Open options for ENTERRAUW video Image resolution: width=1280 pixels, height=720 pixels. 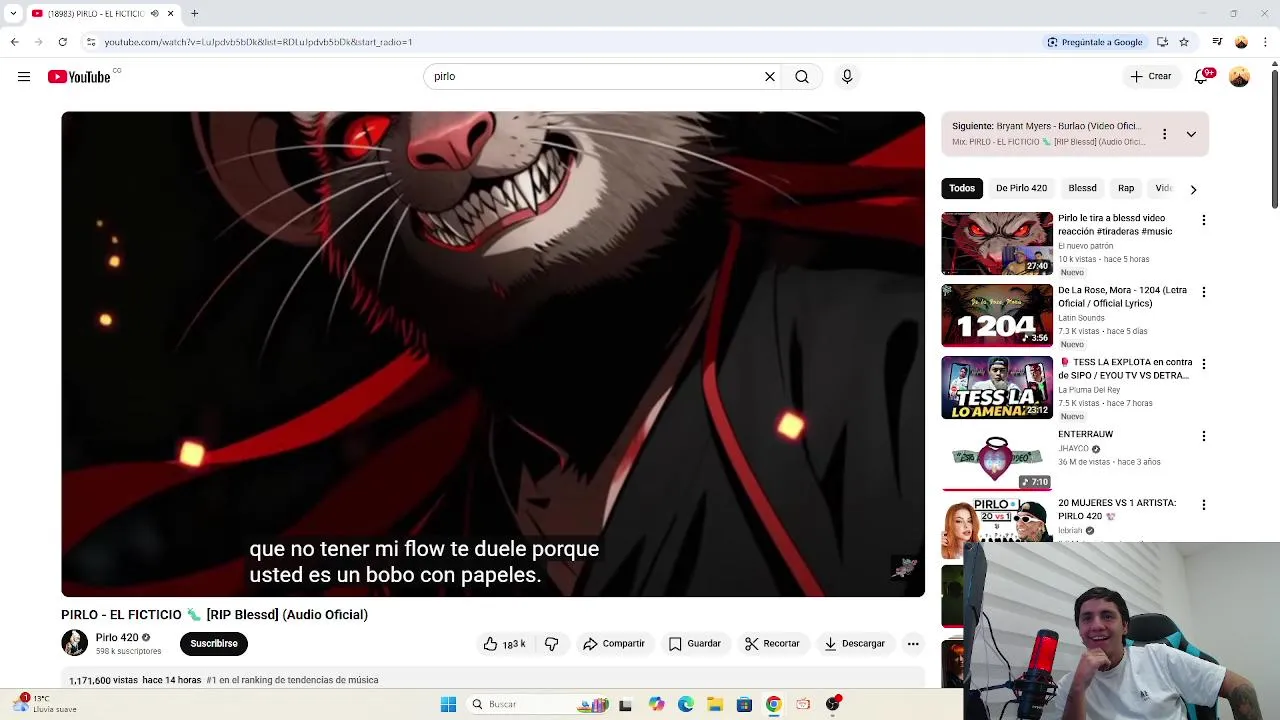pyautogui.click(x=1204, y=436)
